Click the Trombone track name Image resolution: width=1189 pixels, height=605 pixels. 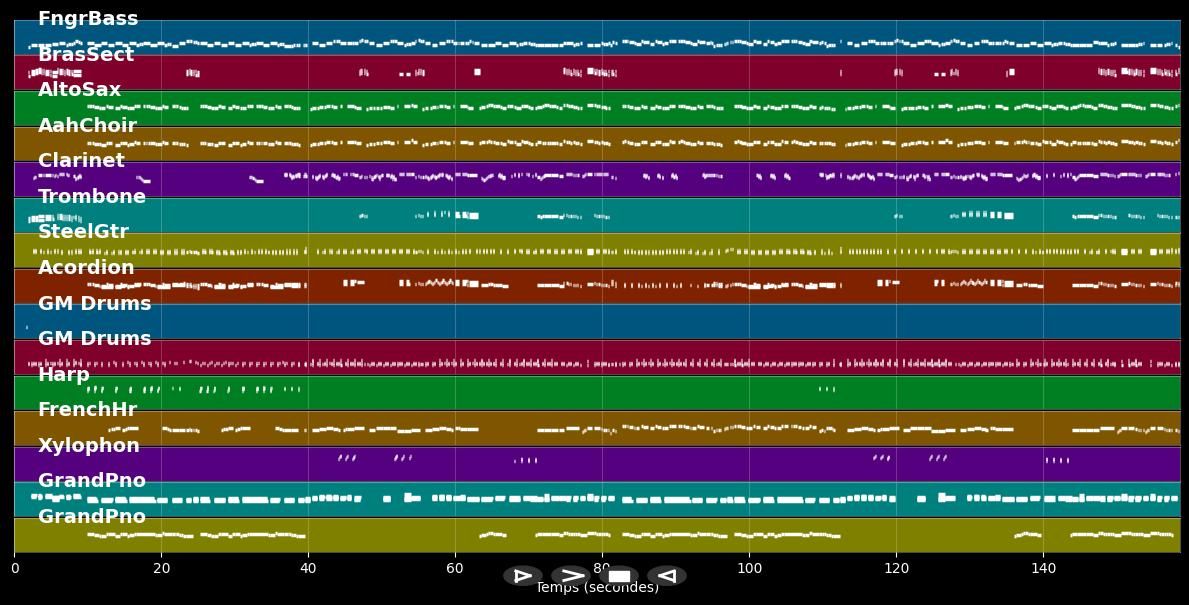click(x=92, y=197)
